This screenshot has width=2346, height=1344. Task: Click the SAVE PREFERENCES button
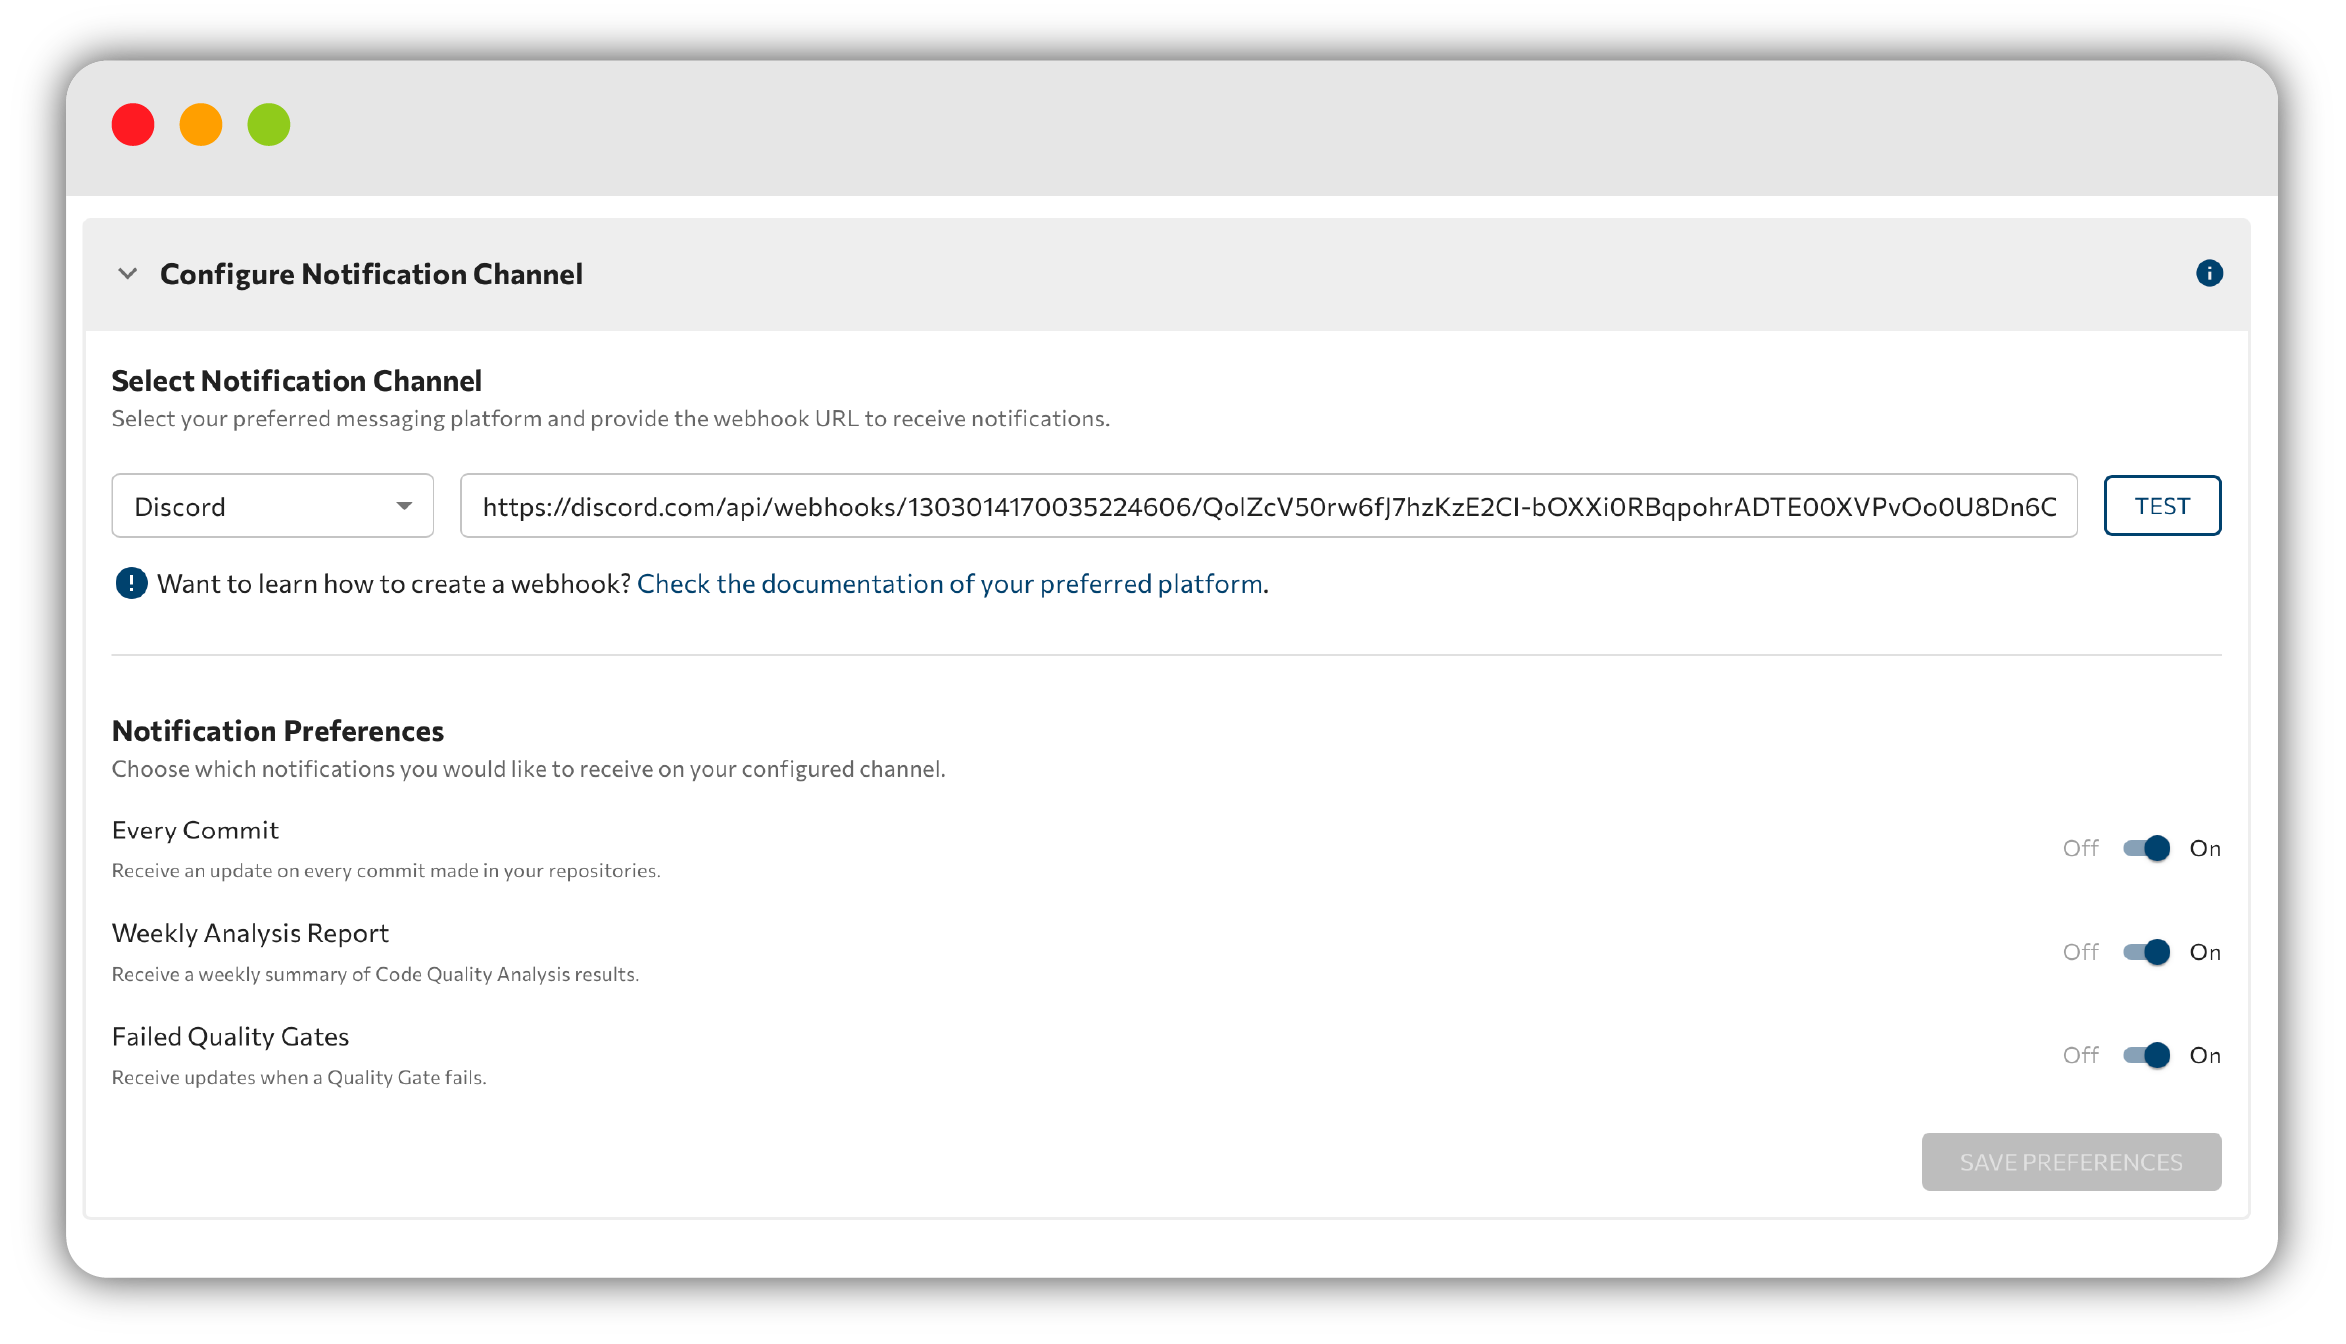click(2071, 1162)
